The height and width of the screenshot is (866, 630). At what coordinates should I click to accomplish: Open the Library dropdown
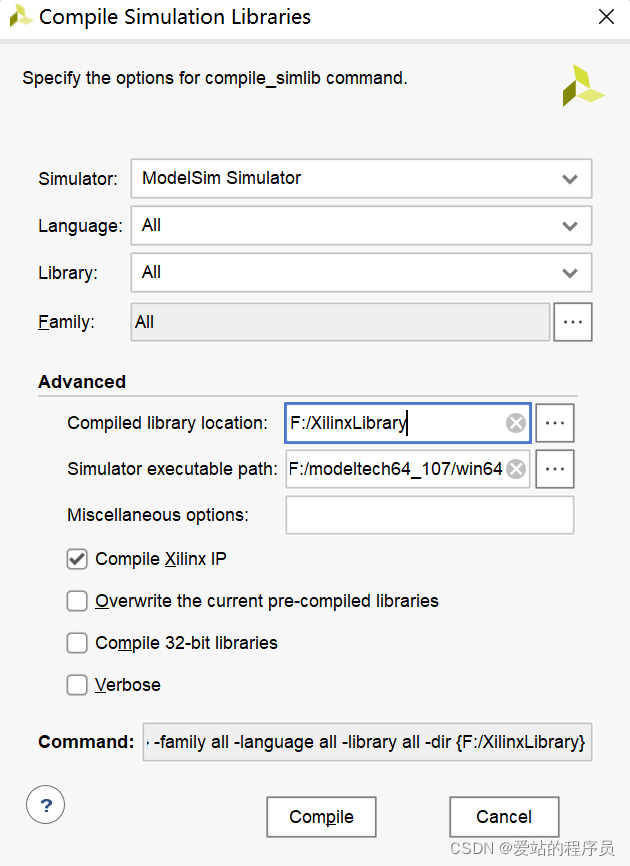tap(569, 272)
